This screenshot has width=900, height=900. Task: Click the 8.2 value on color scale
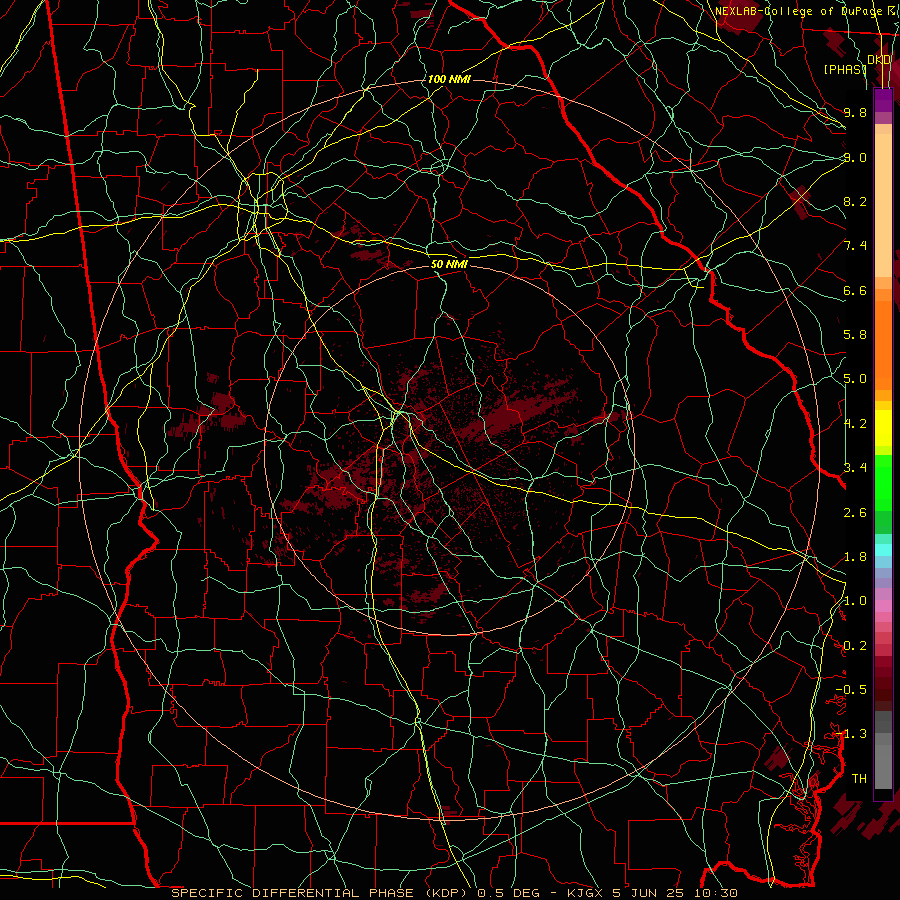coord(855,201)
